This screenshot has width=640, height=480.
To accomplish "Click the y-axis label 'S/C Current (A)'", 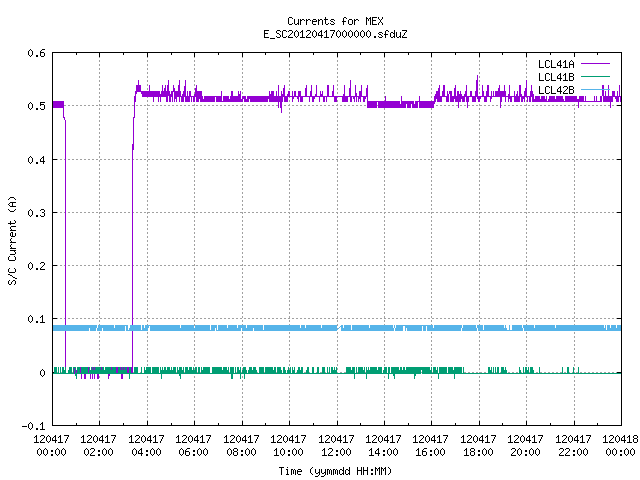I will click(x=13, y=240).
